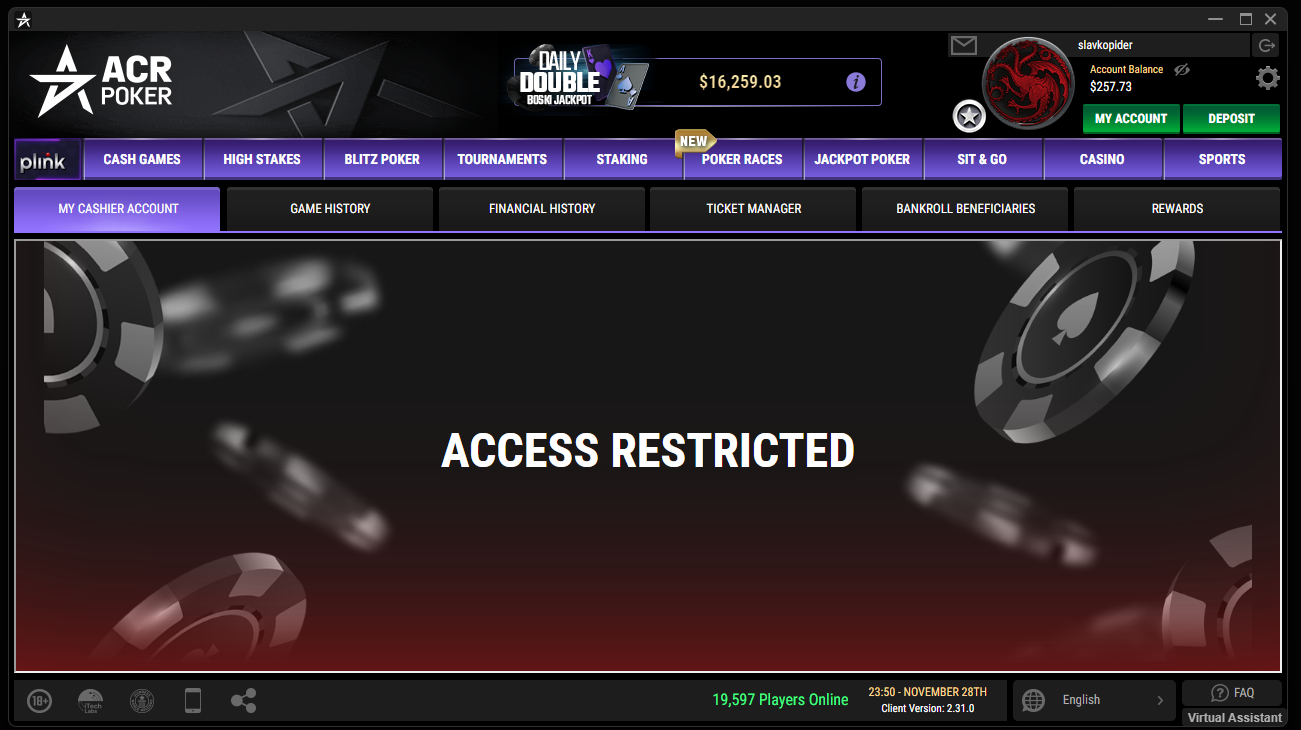Image resolution: width=1301 pixels, height=730 pixels.
Task: Click the logout arrow icon beside username
Action: [1266, 45]
